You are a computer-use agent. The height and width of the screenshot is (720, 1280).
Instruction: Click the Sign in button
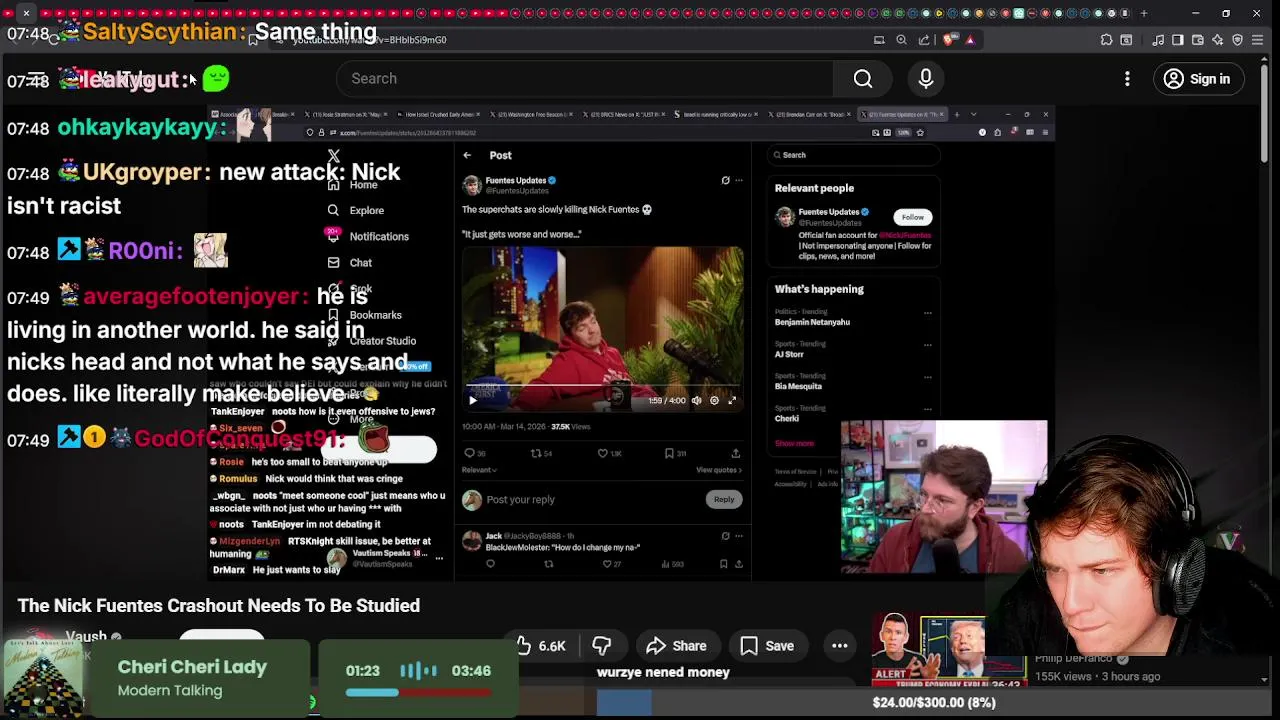pos(1198,79)
